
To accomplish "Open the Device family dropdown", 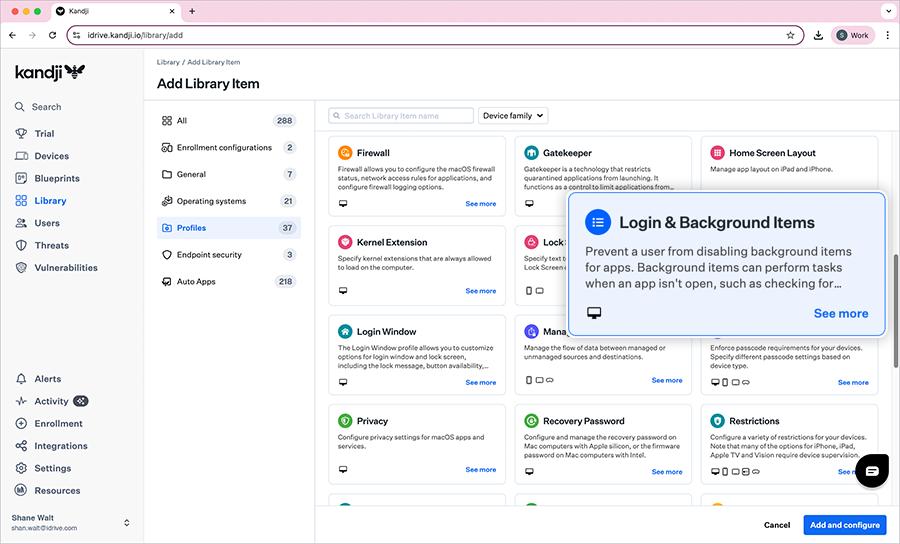I will coord(514,116).
